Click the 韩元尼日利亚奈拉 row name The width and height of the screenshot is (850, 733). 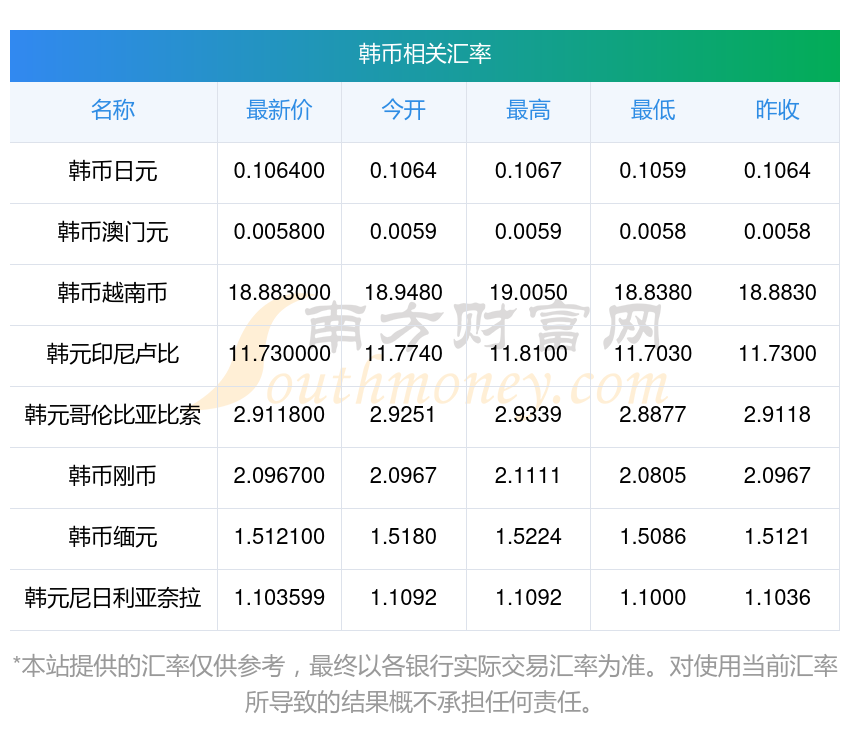tap(113, 598)
